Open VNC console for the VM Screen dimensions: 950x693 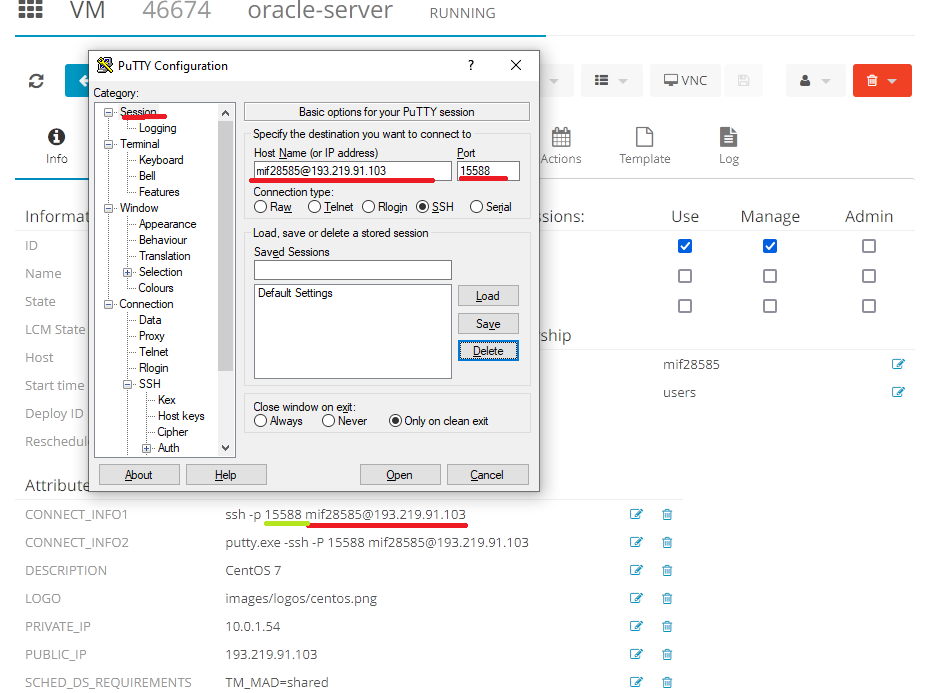[685, 81]
